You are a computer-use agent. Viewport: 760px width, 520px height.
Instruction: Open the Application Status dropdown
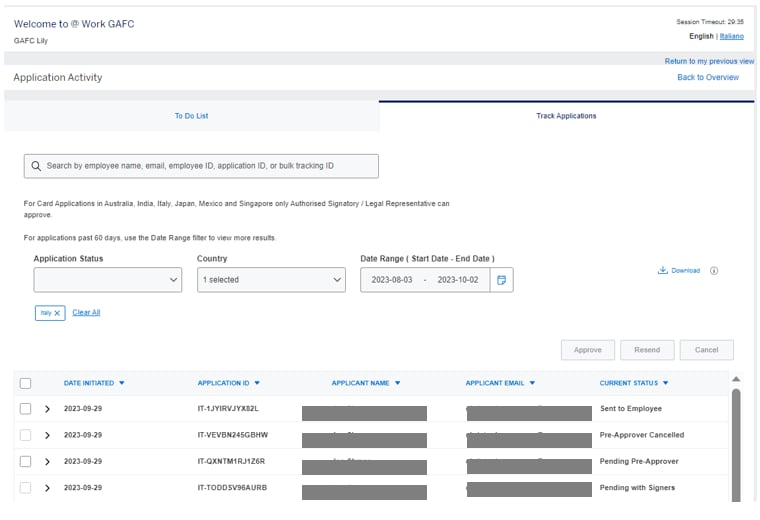pos(108,280)
